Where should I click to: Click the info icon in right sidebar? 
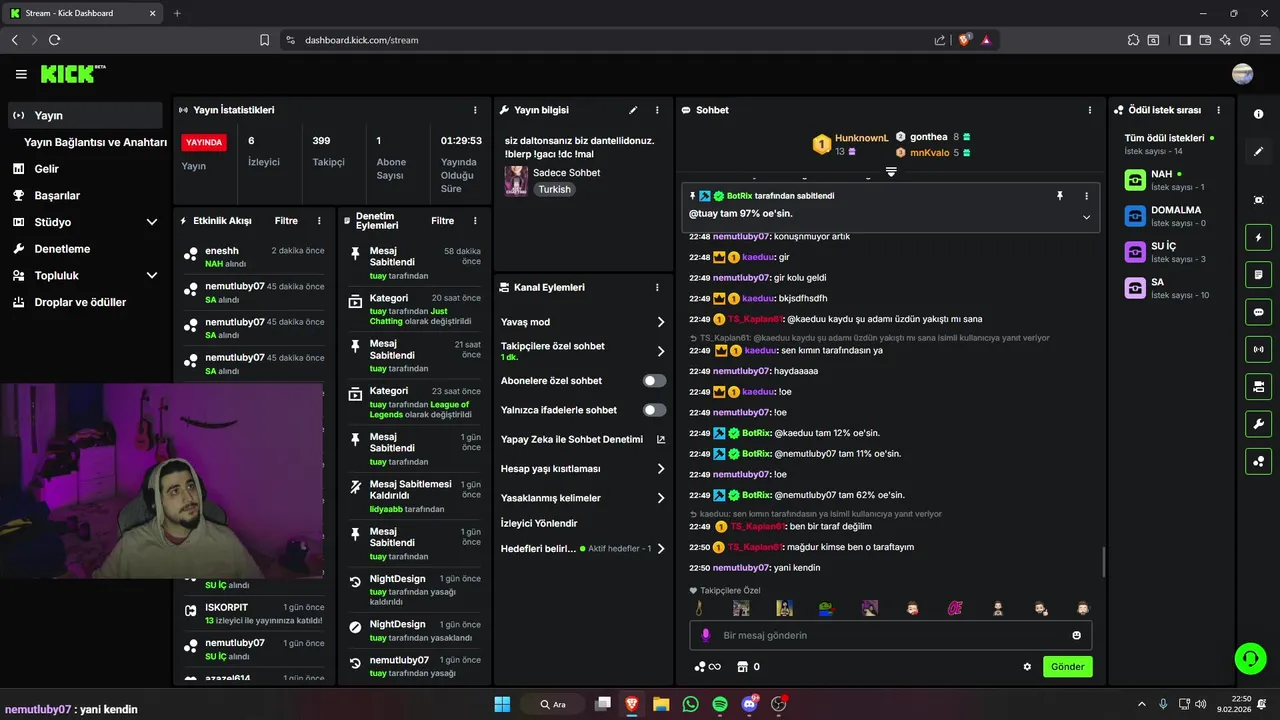1258,114
